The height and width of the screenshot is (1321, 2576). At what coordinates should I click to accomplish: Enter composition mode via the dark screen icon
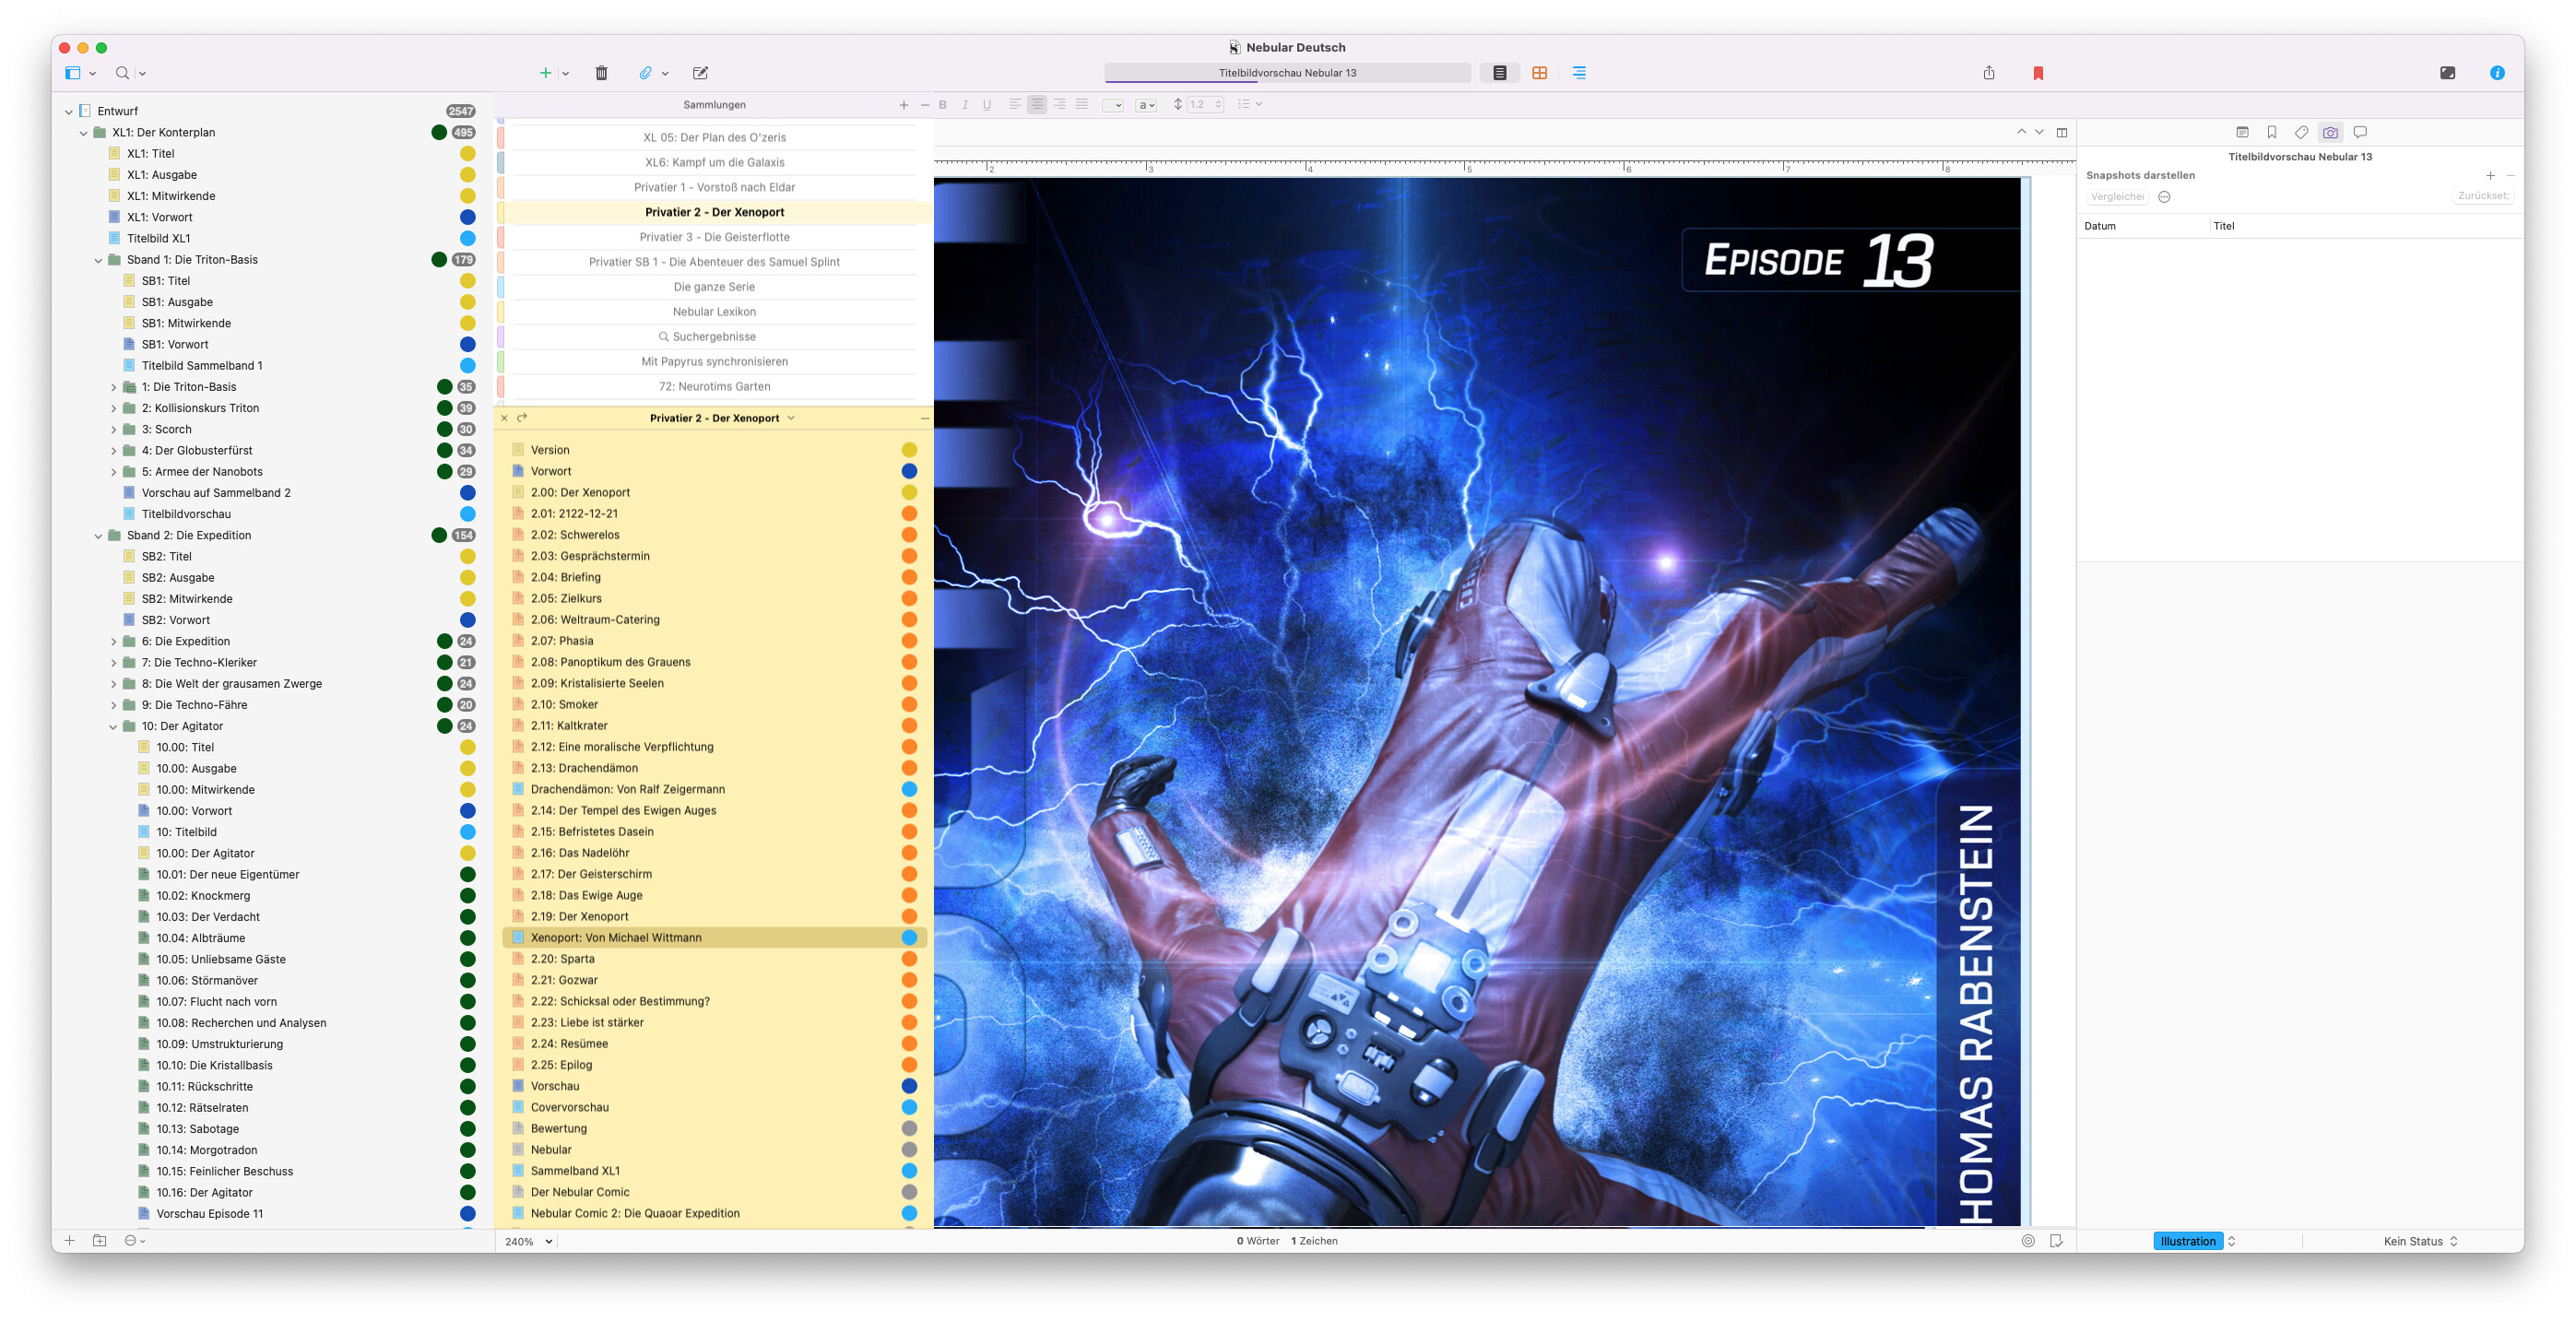pyautogui.click(x=2447, y=73)
